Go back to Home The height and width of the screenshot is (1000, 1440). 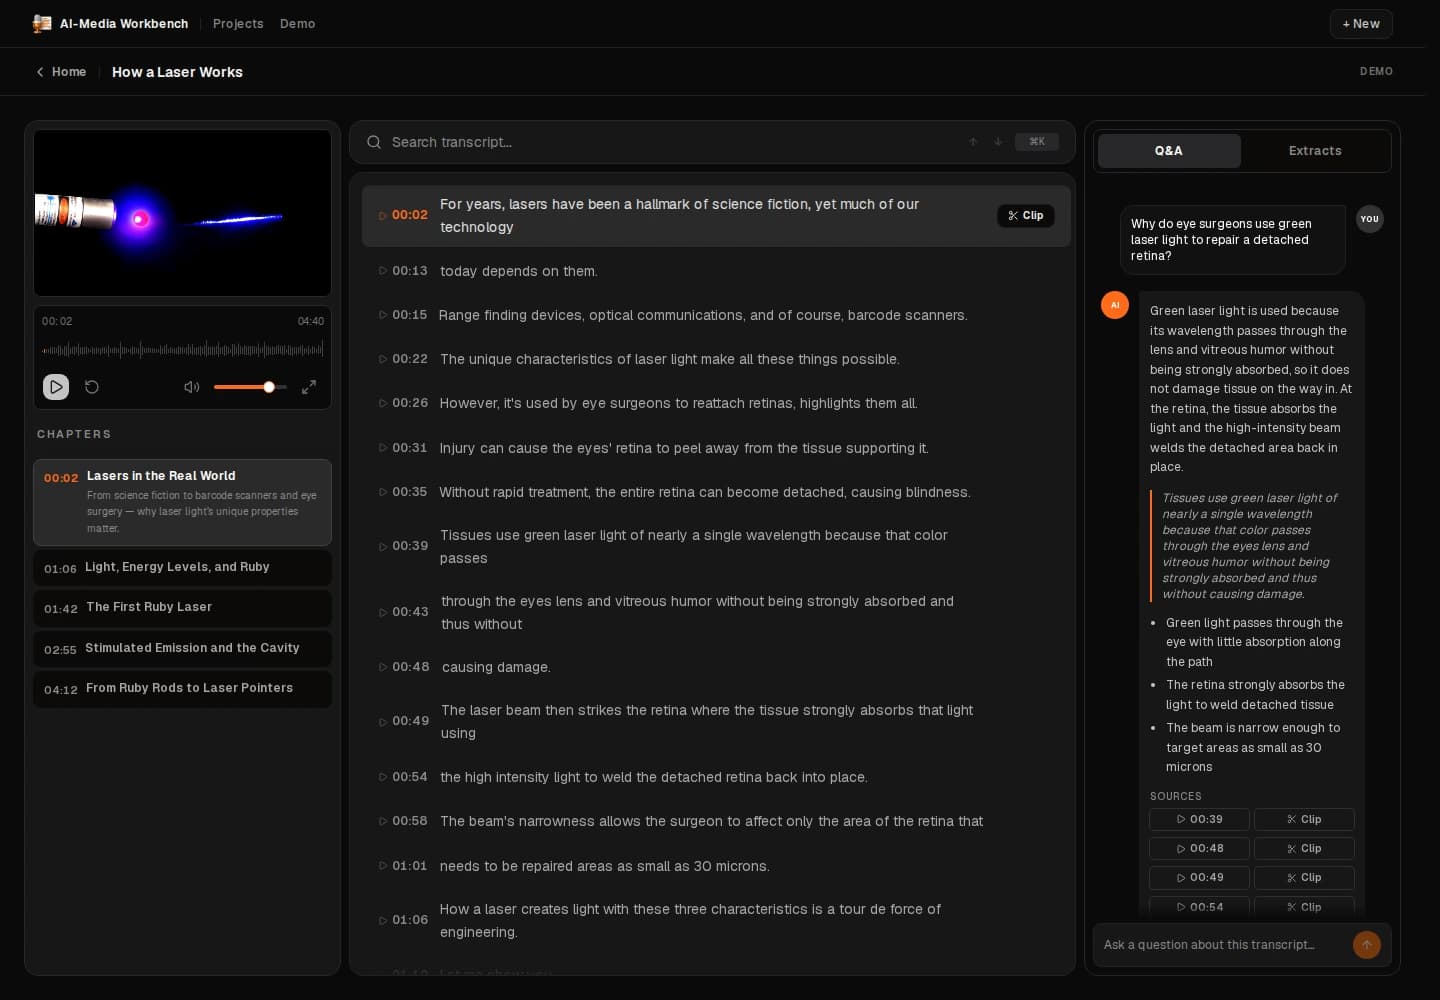pyautogui.click(x=61, y=72)
